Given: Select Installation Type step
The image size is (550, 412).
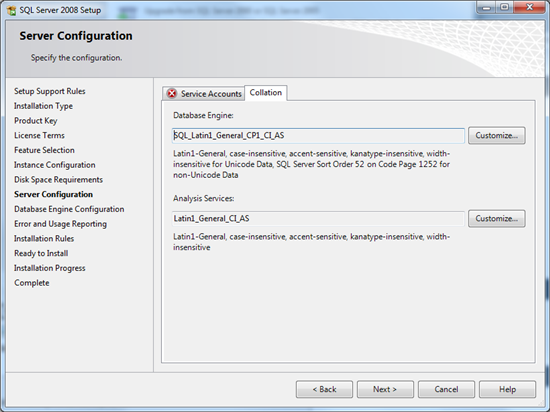Looking at the screenshot, I should [43, 106].
